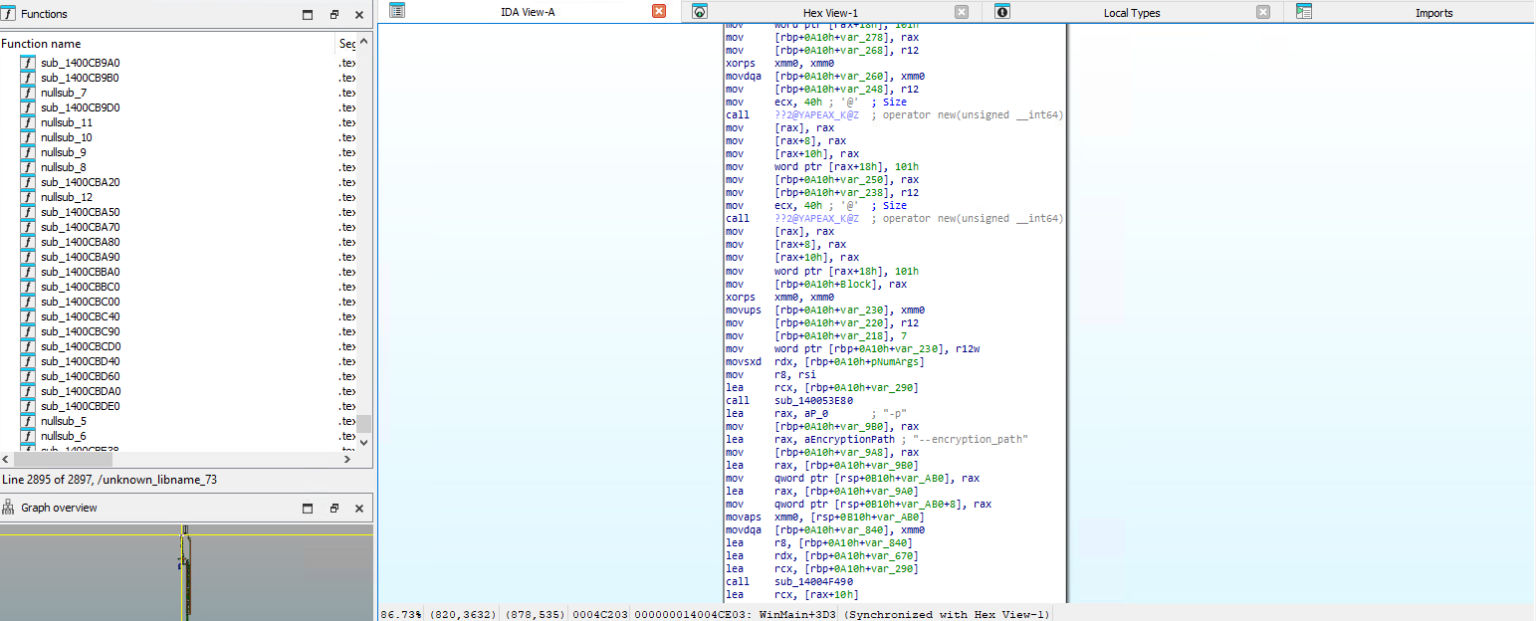Click the functions list vertical scrollbar down arrow
The width and height of the screenshot is (1536, 621).
364,441
